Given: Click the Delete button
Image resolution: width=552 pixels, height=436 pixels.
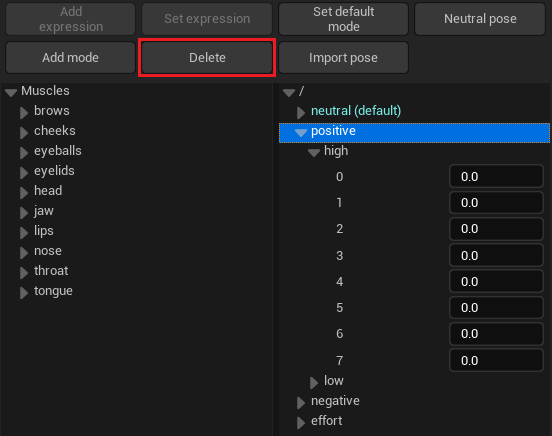Looking at the screenshot, I should (x=207, y=58).
